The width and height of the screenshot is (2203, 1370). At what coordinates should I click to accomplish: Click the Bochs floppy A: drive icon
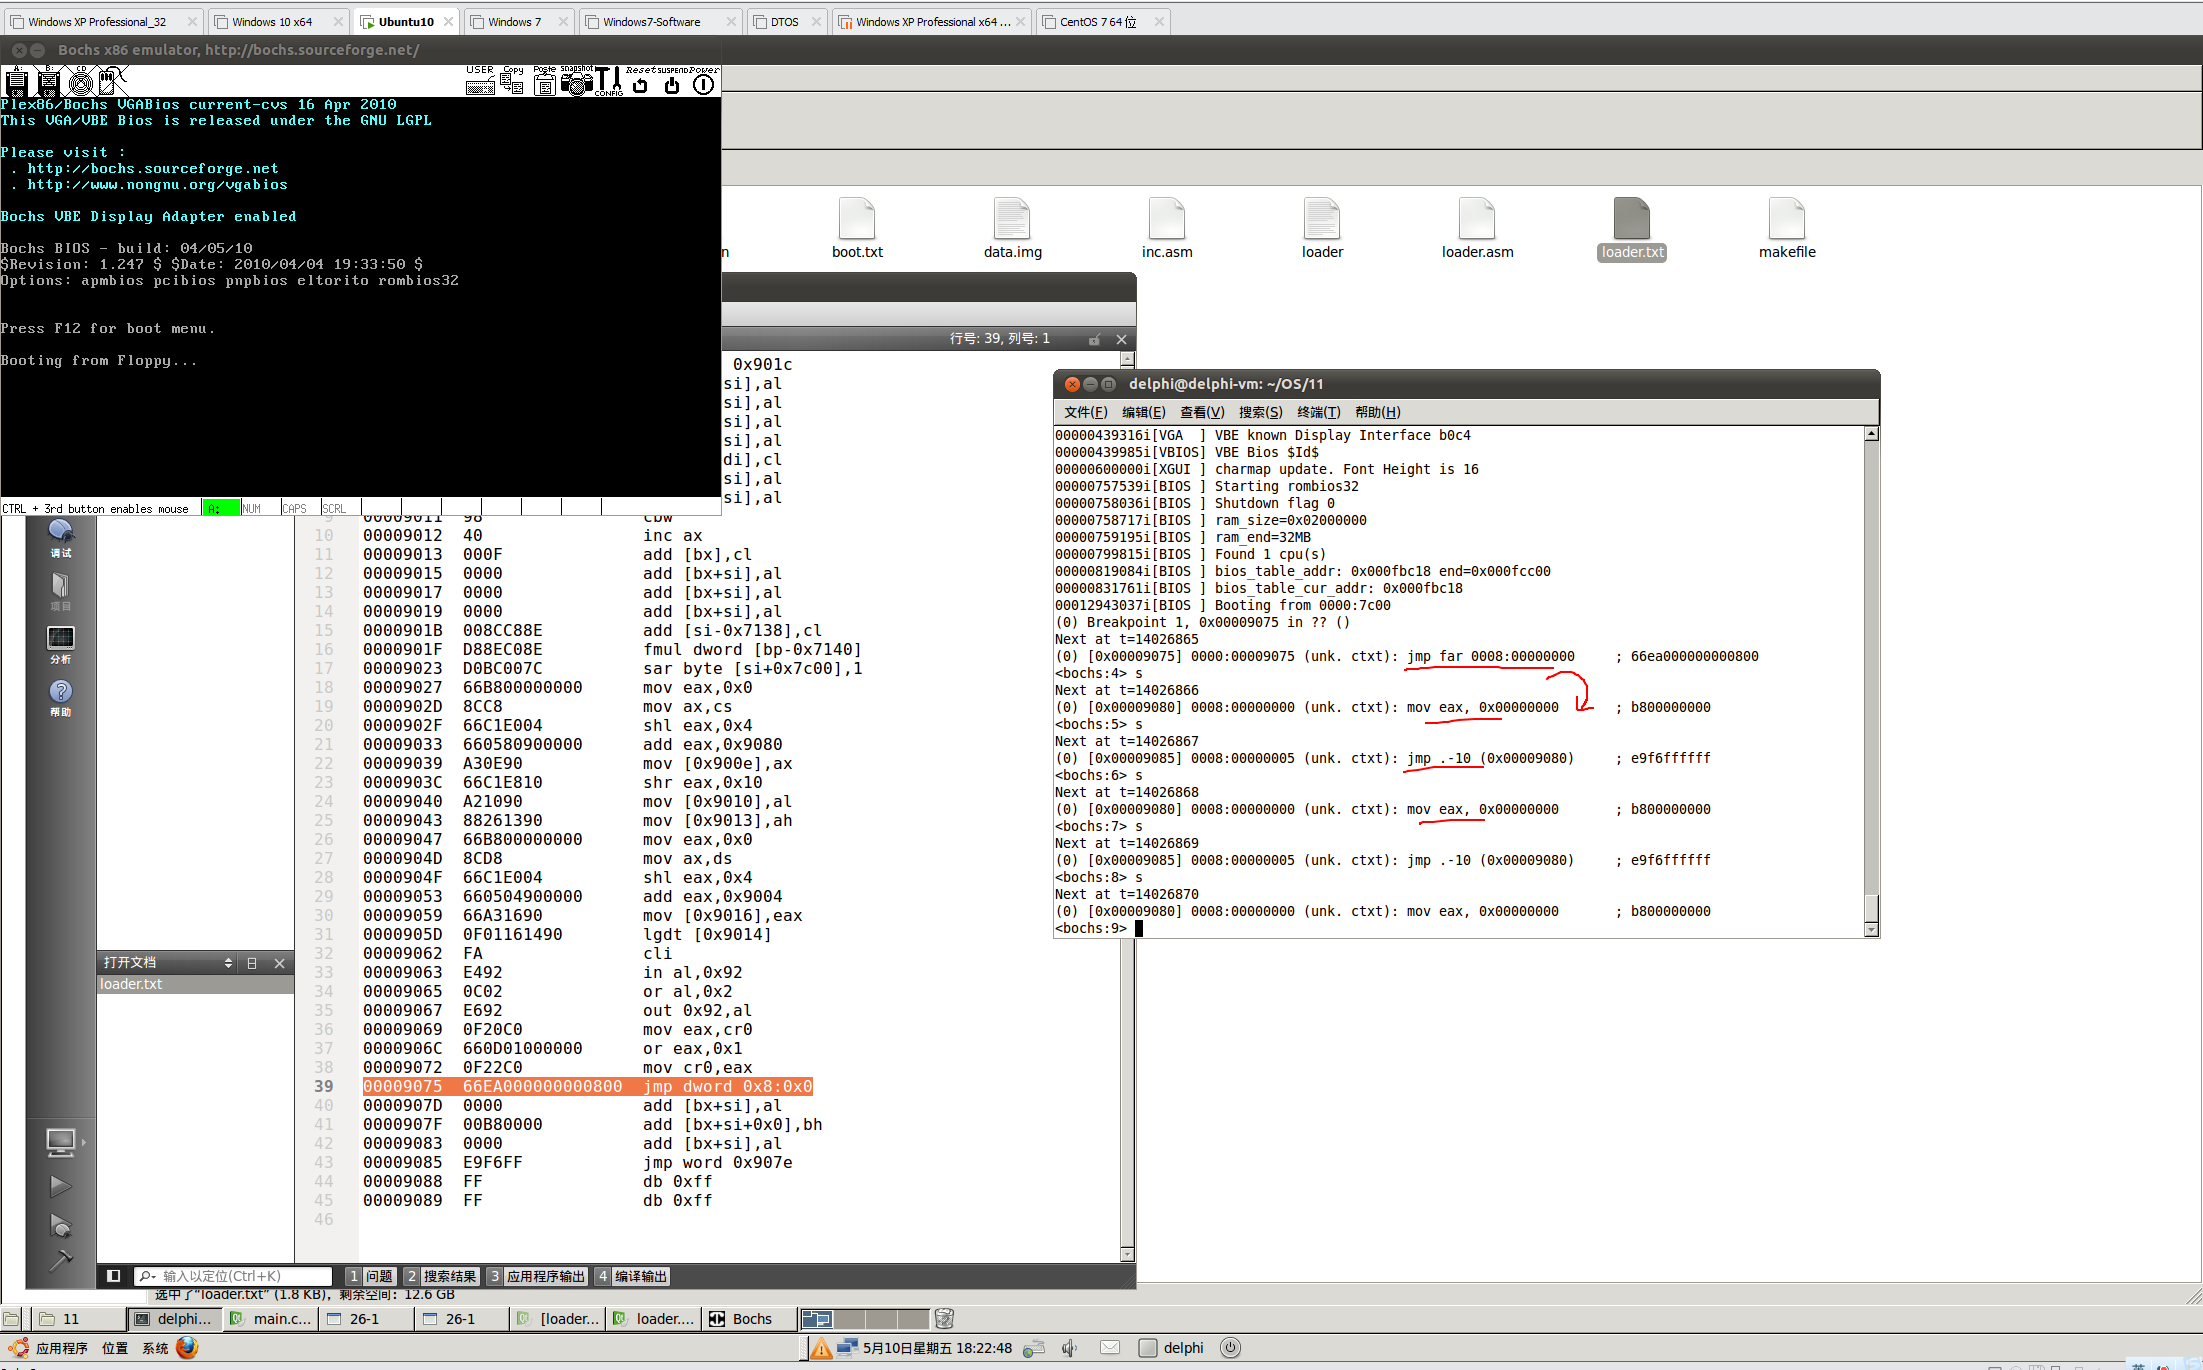coord(16,82)
